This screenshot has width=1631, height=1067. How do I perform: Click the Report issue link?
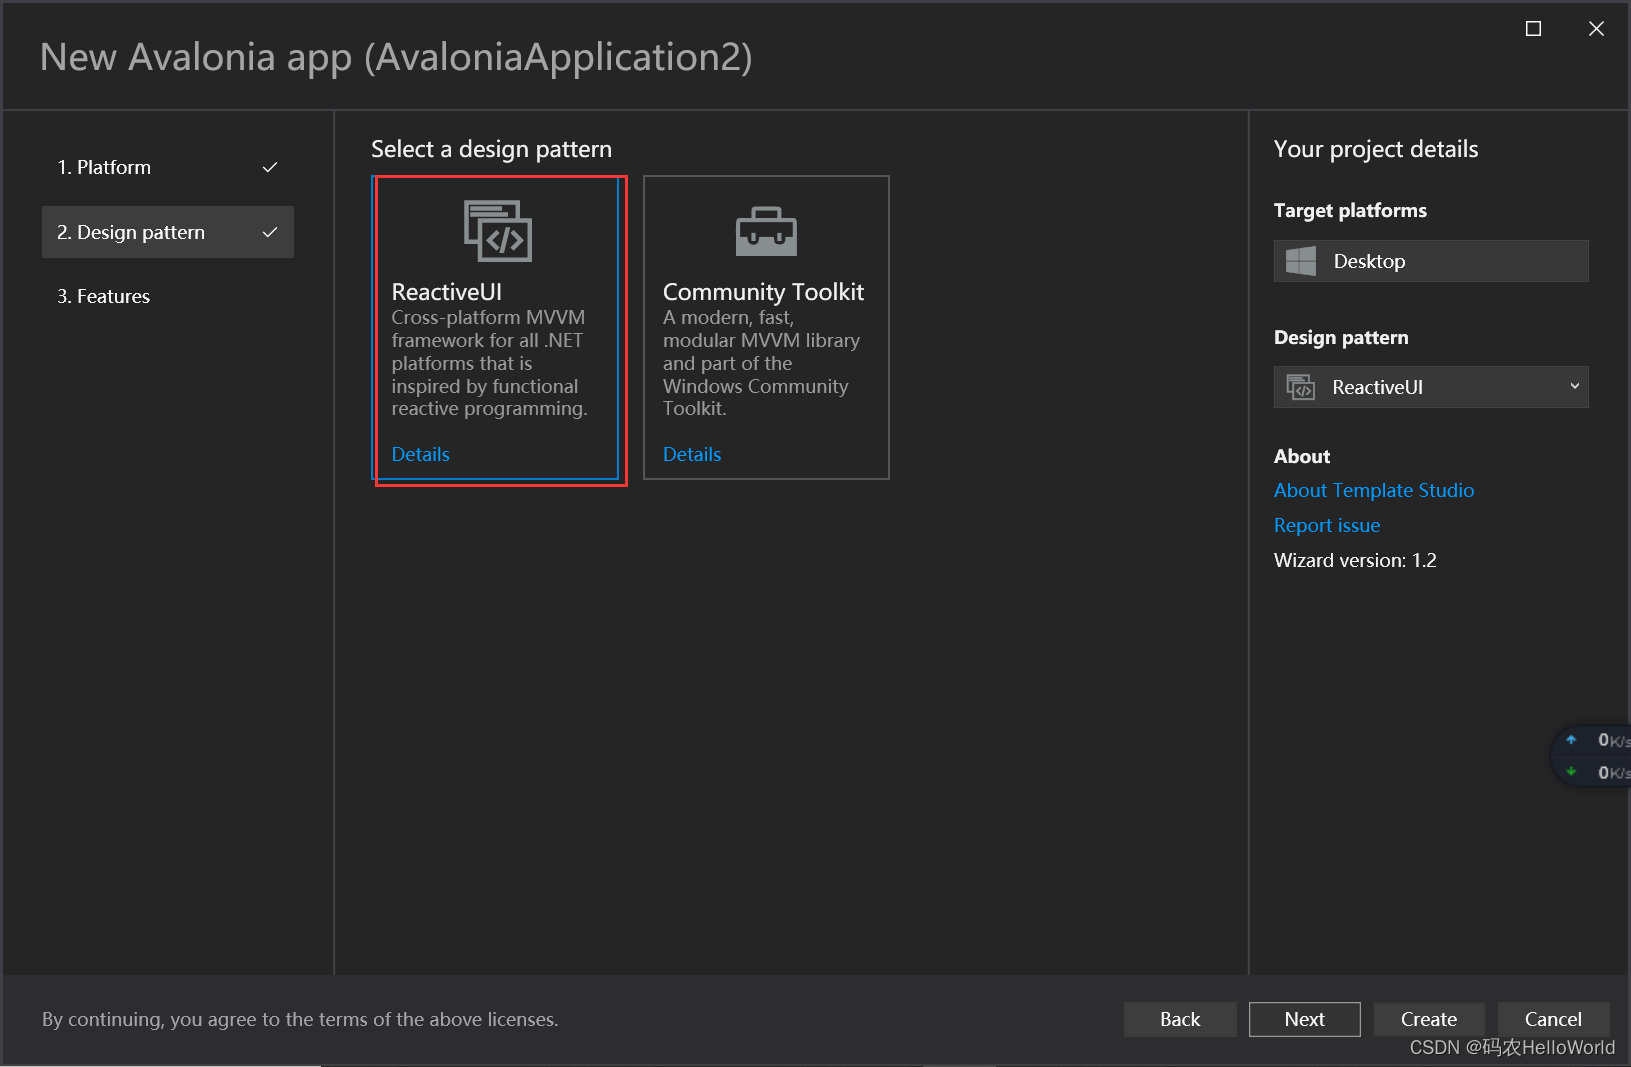(1326, 525)
